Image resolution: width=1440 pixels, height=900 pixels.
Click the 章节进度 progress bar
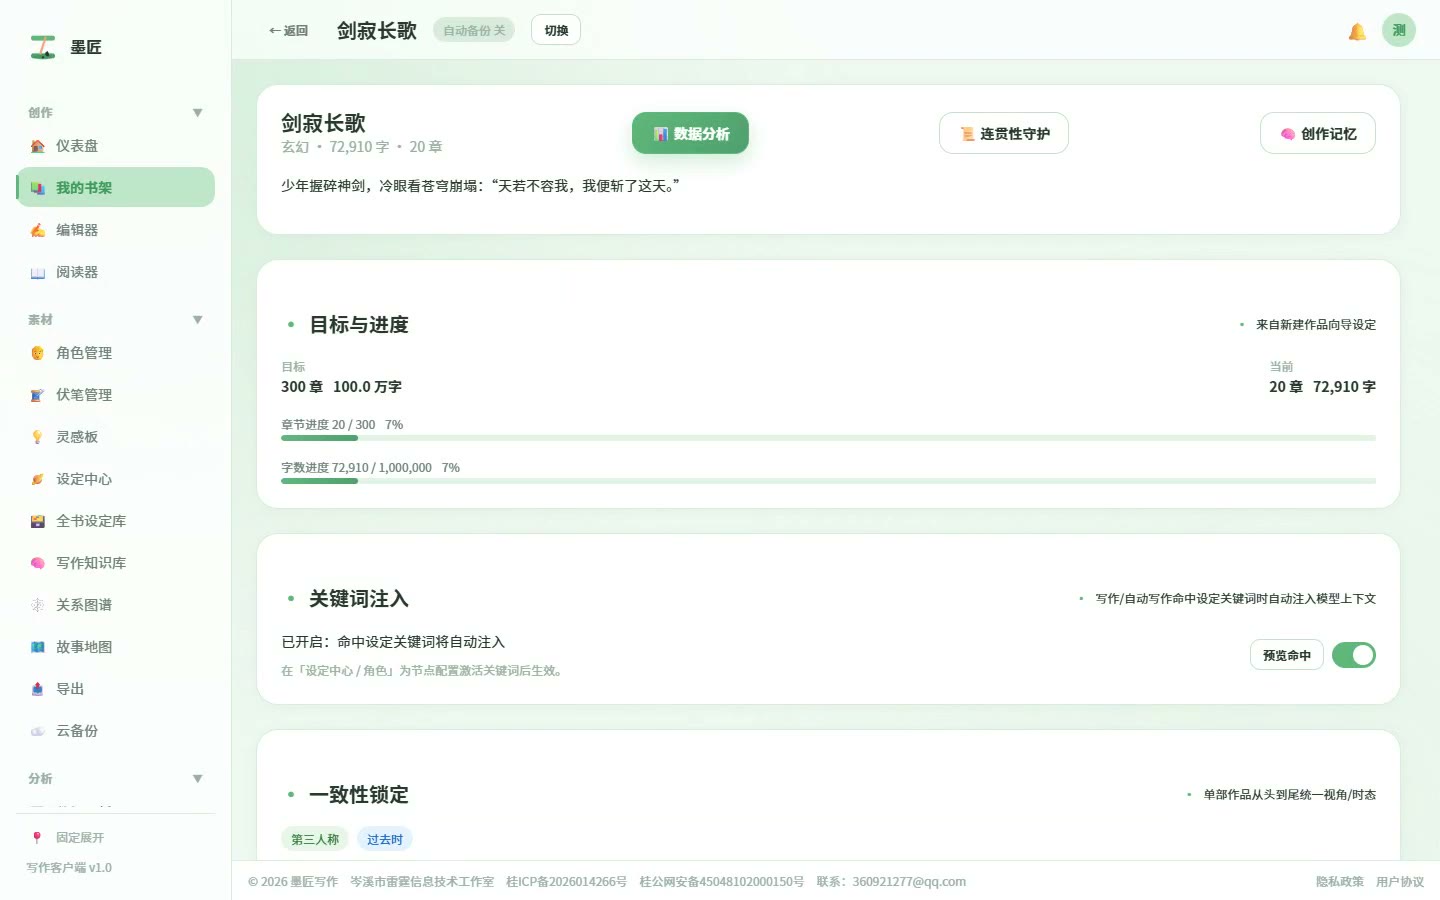pyautogui.click(x=828, y=438)
